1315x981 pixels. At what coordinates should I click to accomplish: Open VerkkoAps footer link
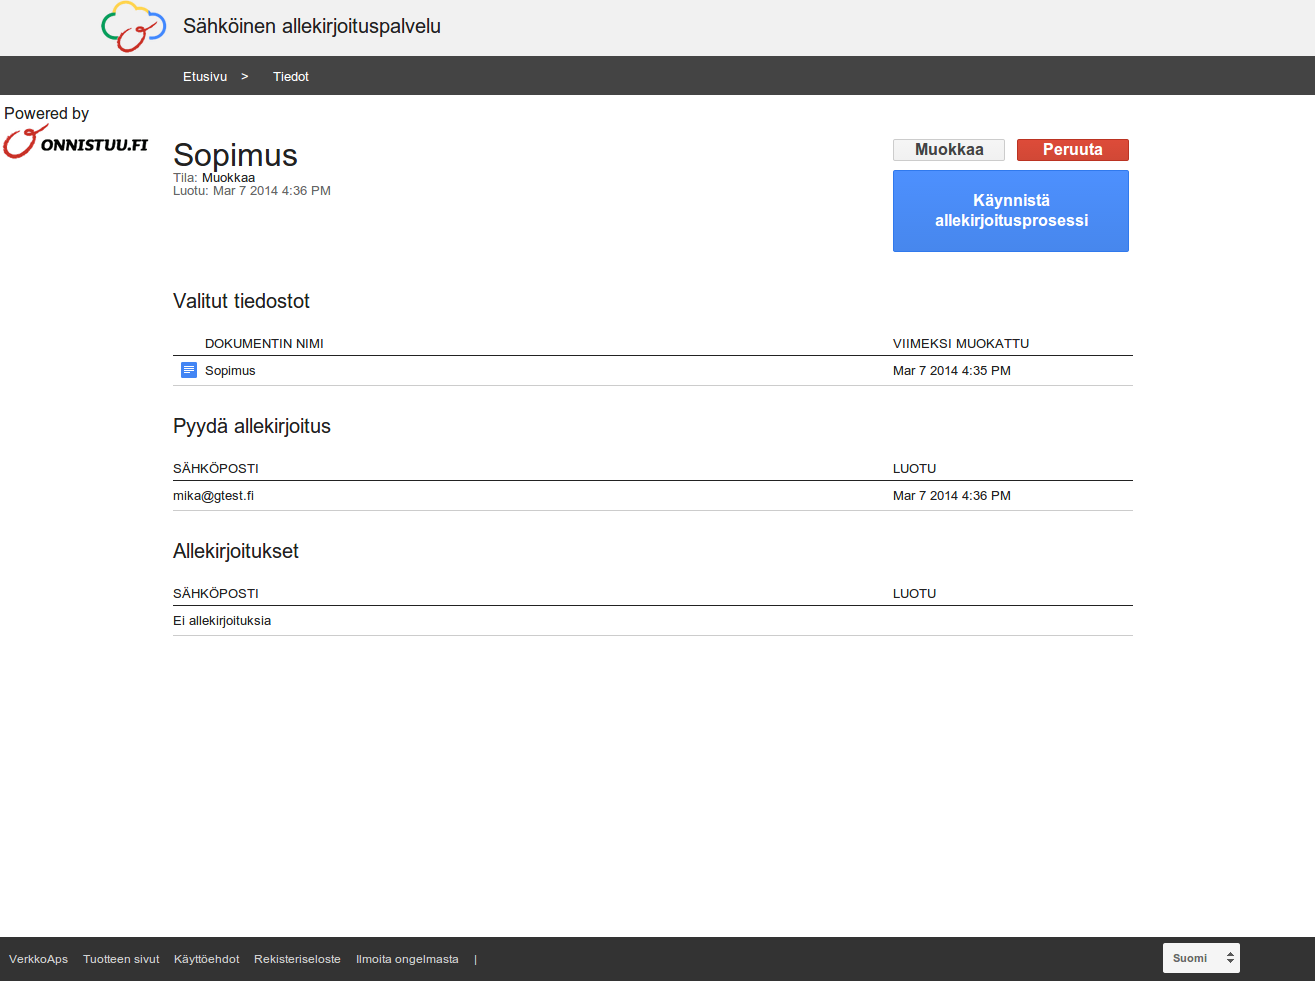pos(39,959)
